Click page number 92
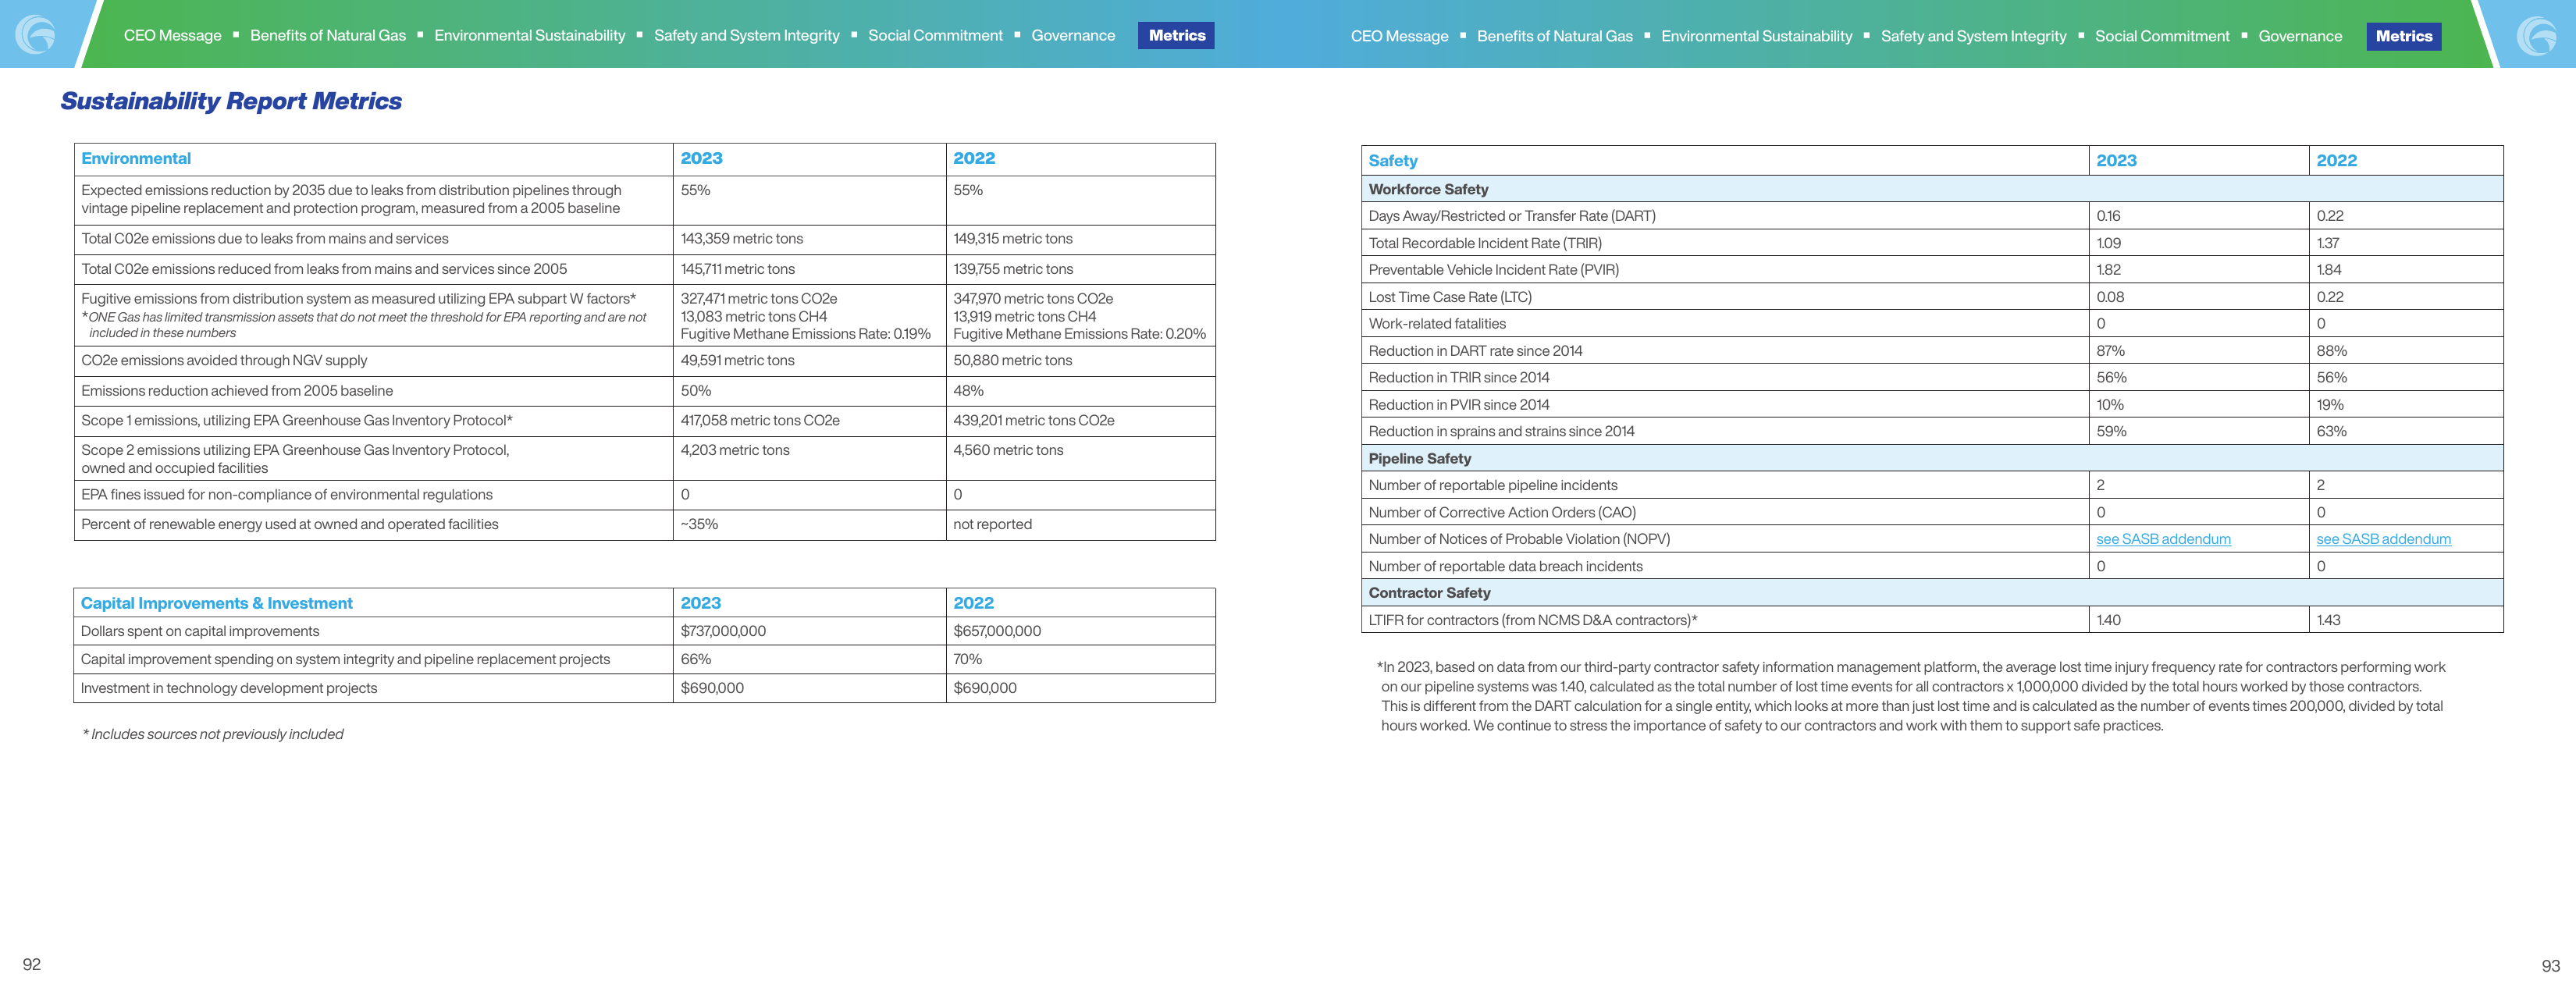This screenshot has width=2576, height=995. [x=32, y=964]
